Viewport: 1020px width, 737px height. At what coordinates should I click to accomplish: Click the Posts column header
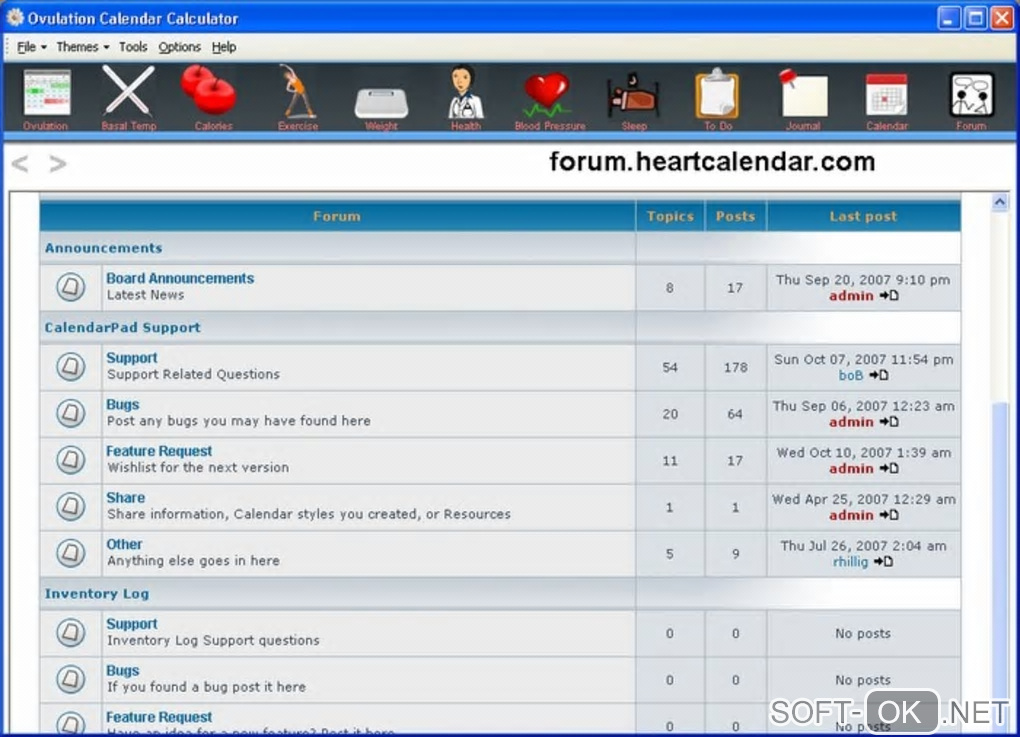736,217
